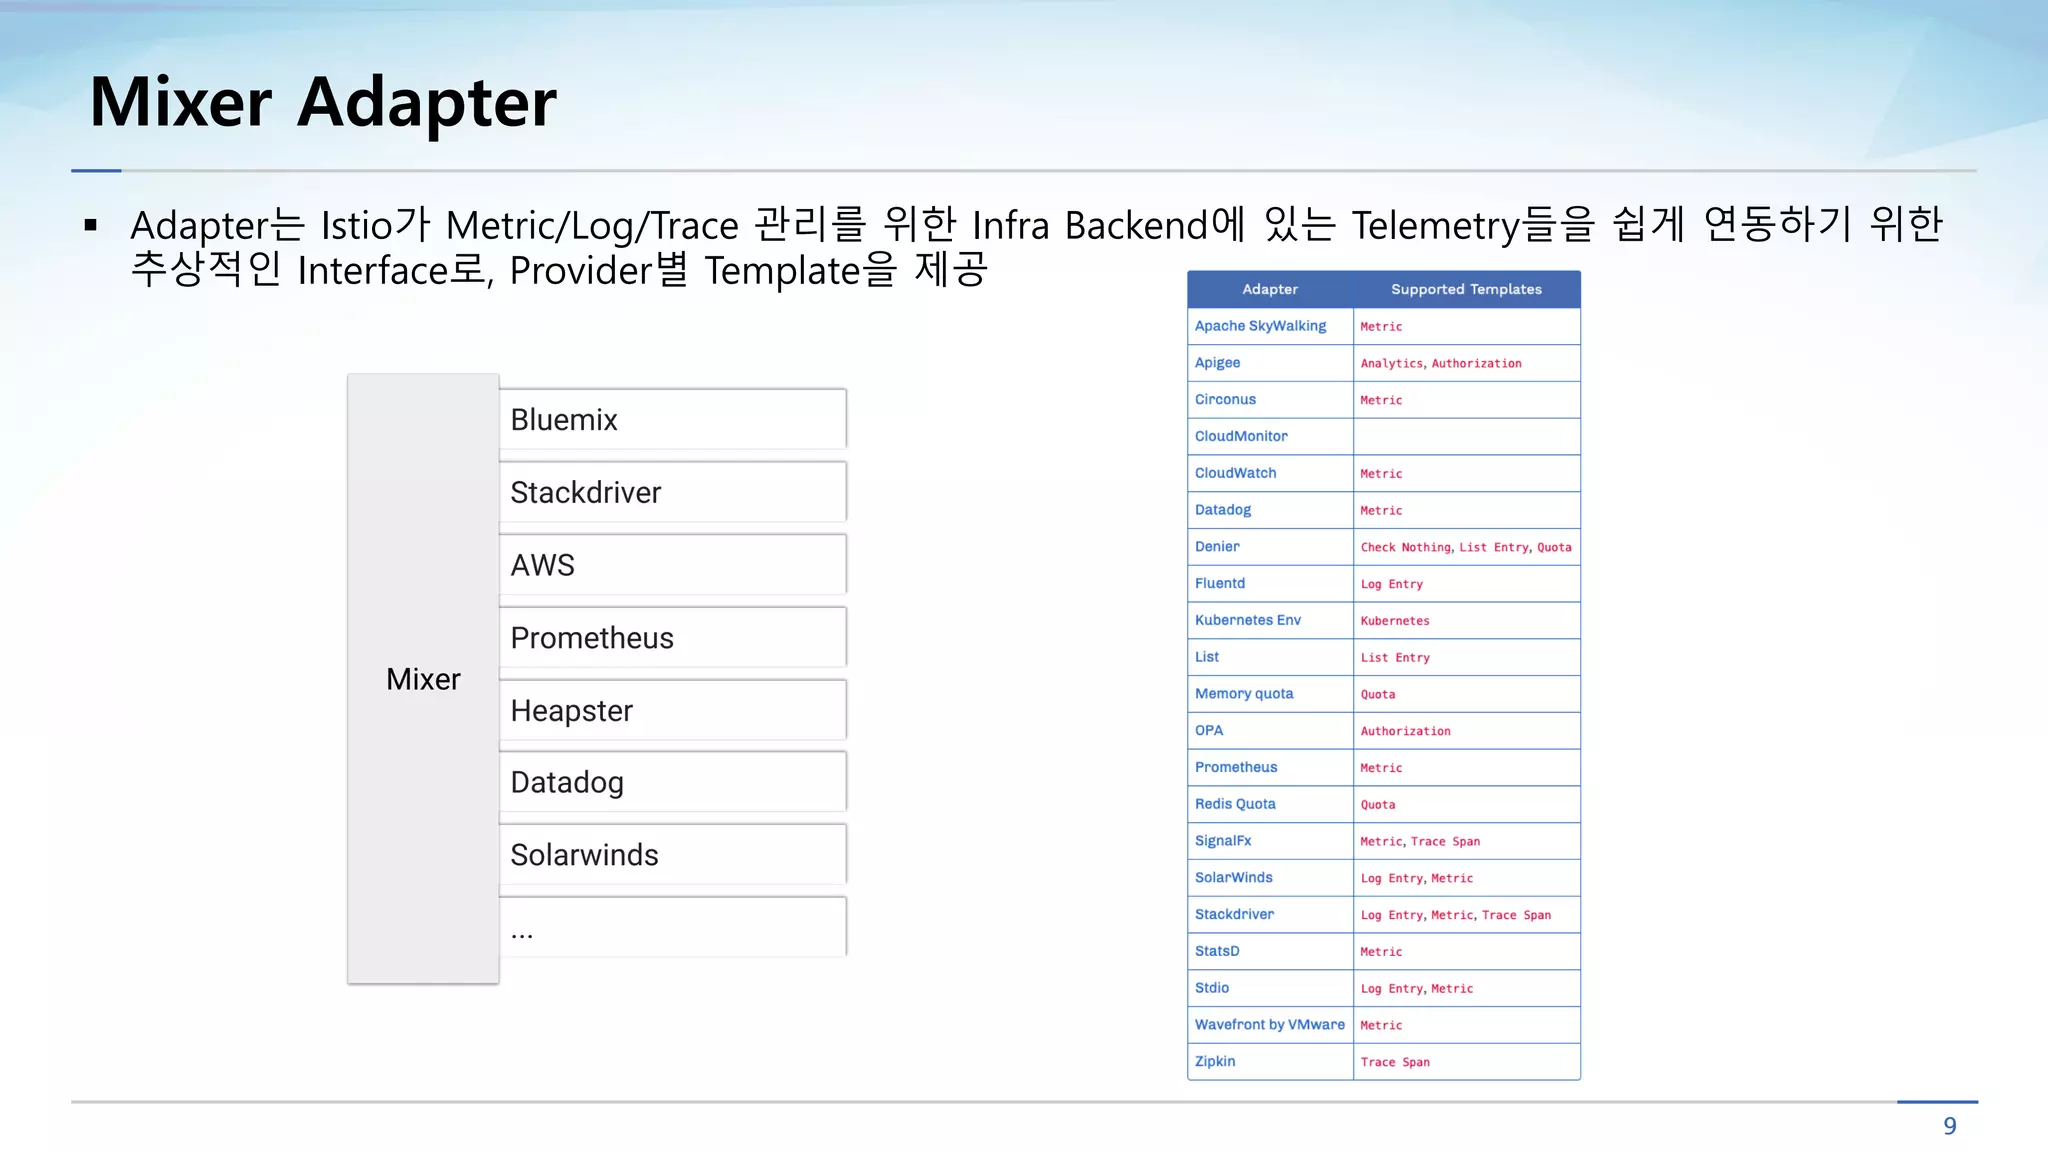Screen dimensions: 2048x1152
Task: Click the Heapster adapter box
Action: (673, 710)
